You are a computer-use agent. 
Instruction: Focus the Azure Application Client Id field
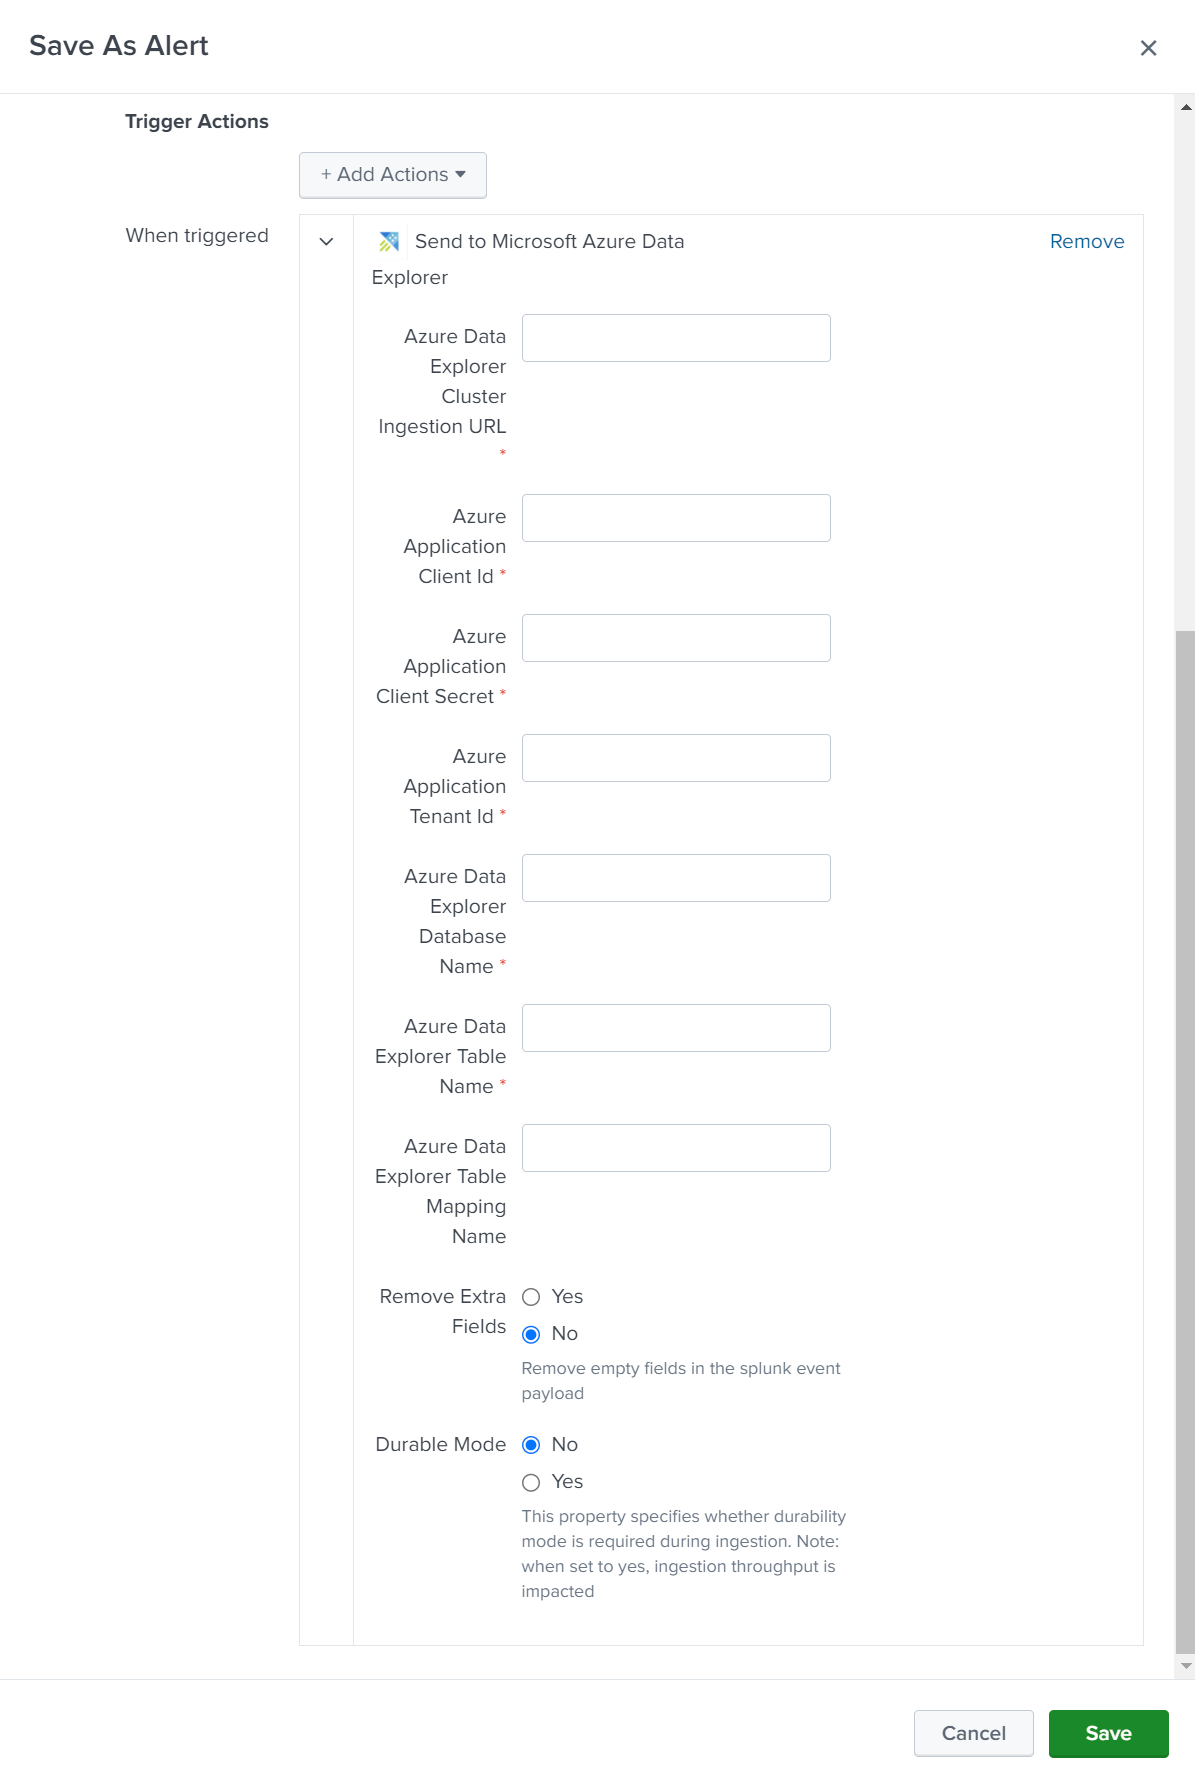tap(676, 517)
